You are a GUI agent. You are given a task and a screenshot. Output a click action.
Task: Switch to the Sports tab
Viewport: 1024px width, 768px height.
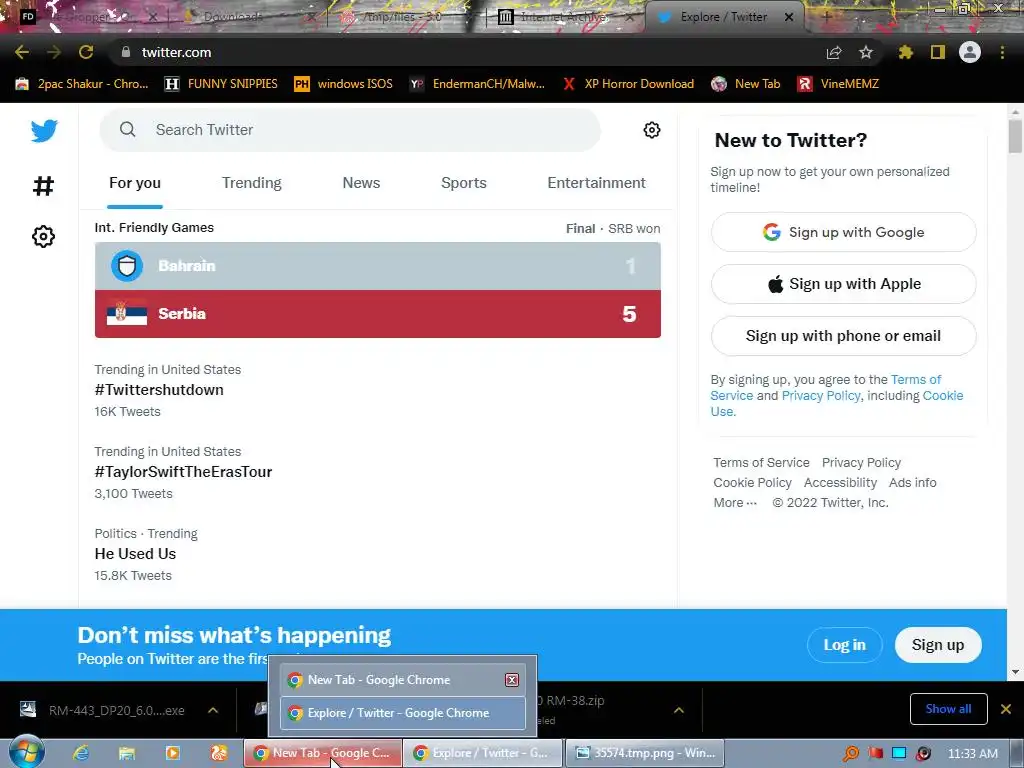(464, 183)
